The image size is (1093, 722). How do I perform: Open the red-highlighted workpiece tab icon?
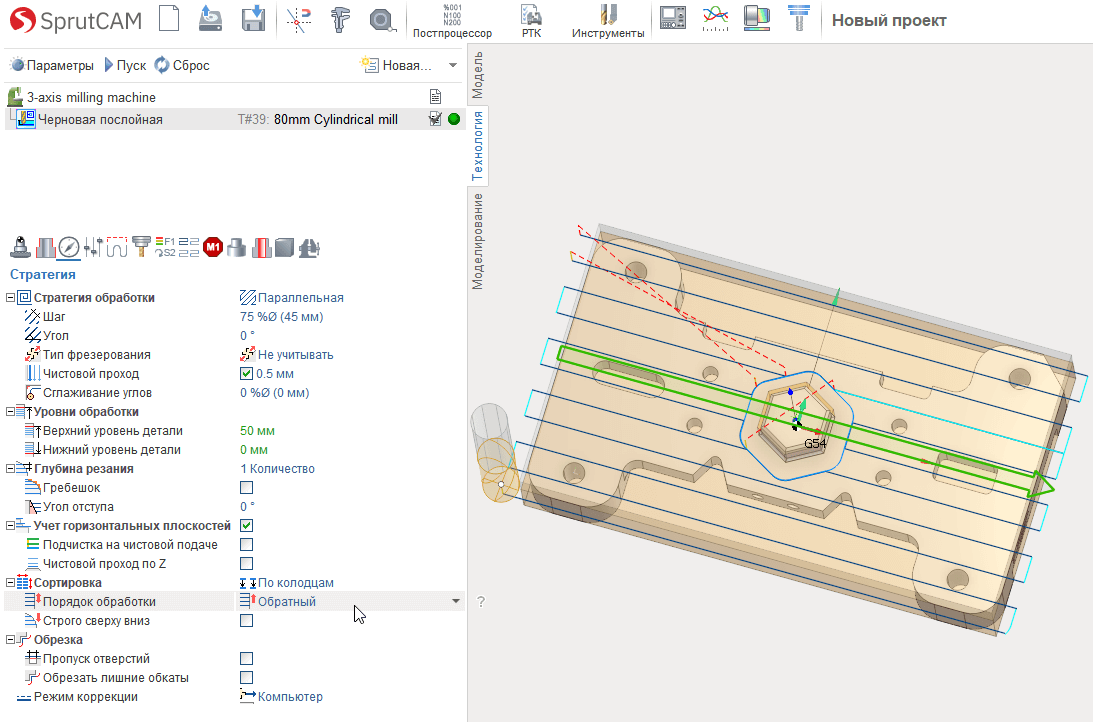[261, 247]
